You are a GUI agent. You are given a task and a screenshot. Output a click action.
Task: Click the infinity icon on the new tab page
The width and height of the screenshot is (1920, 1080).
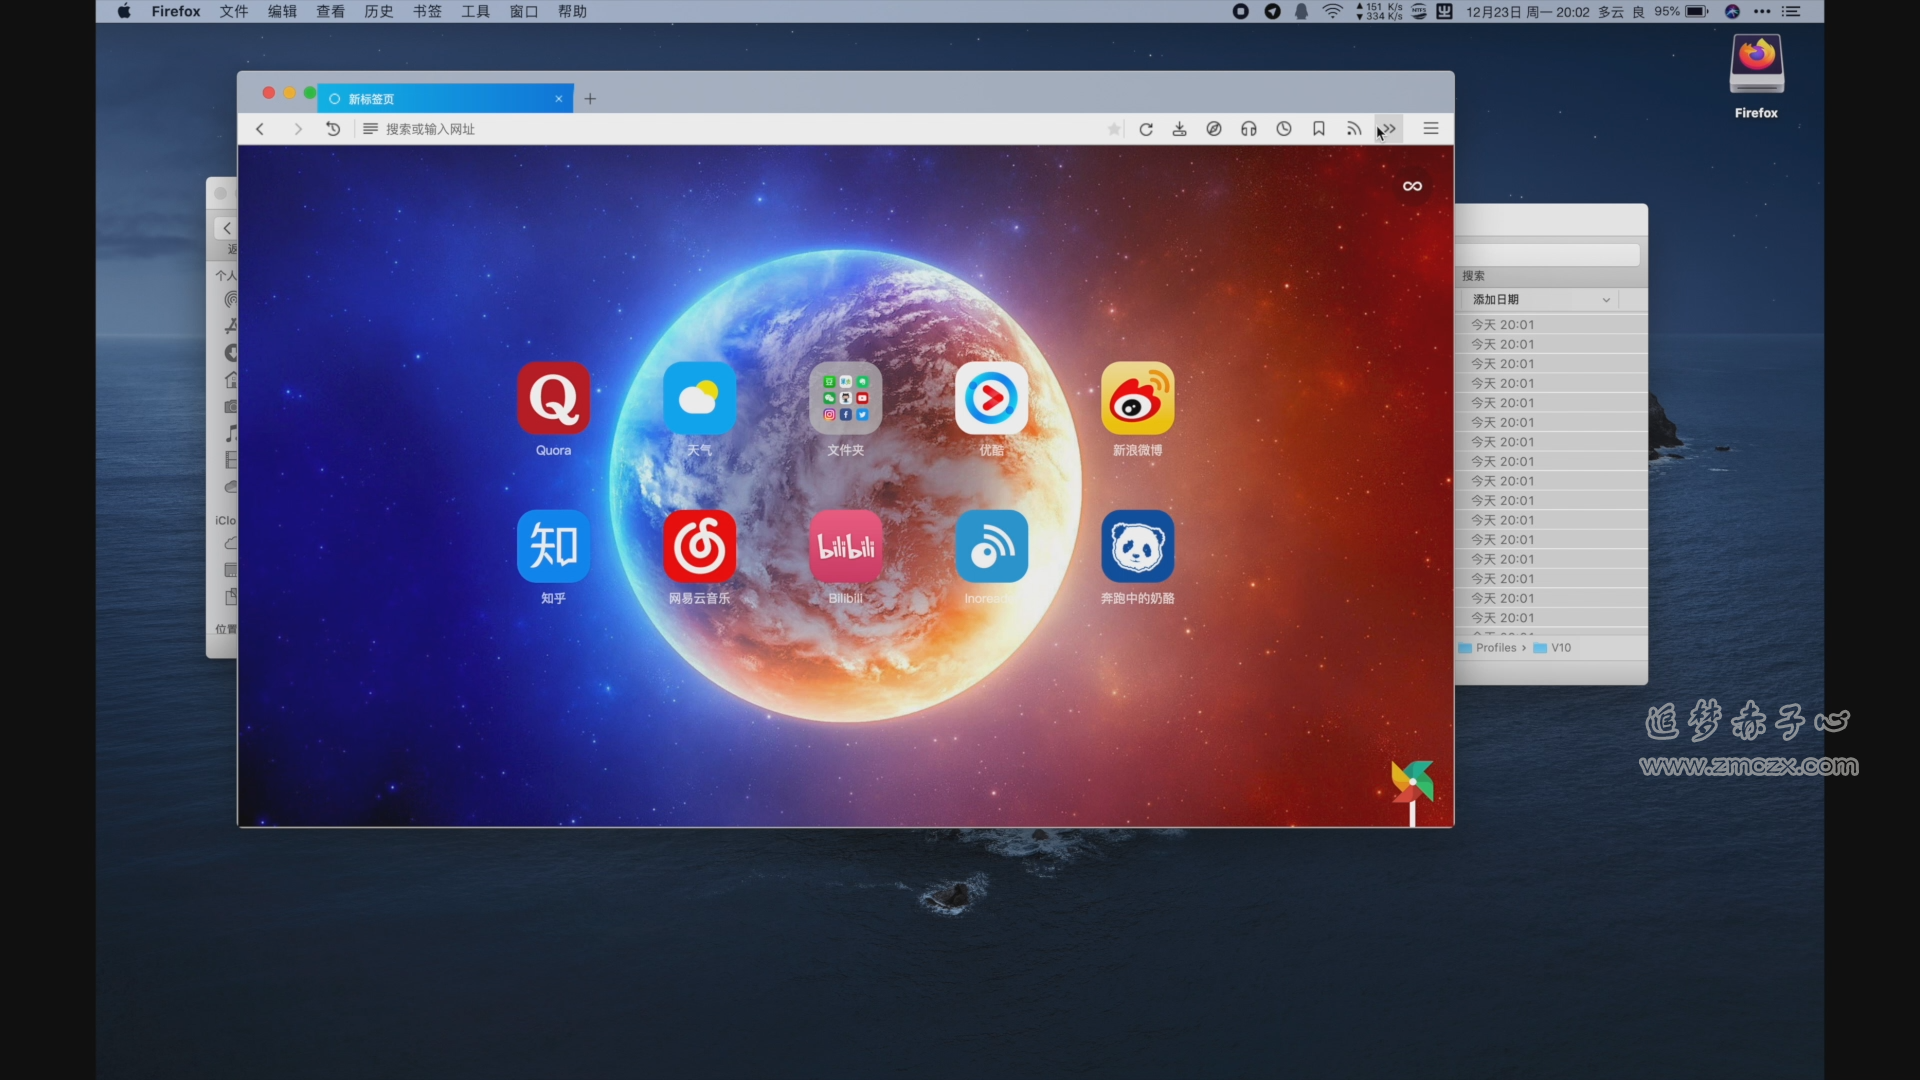click(x=1412, y=186)
